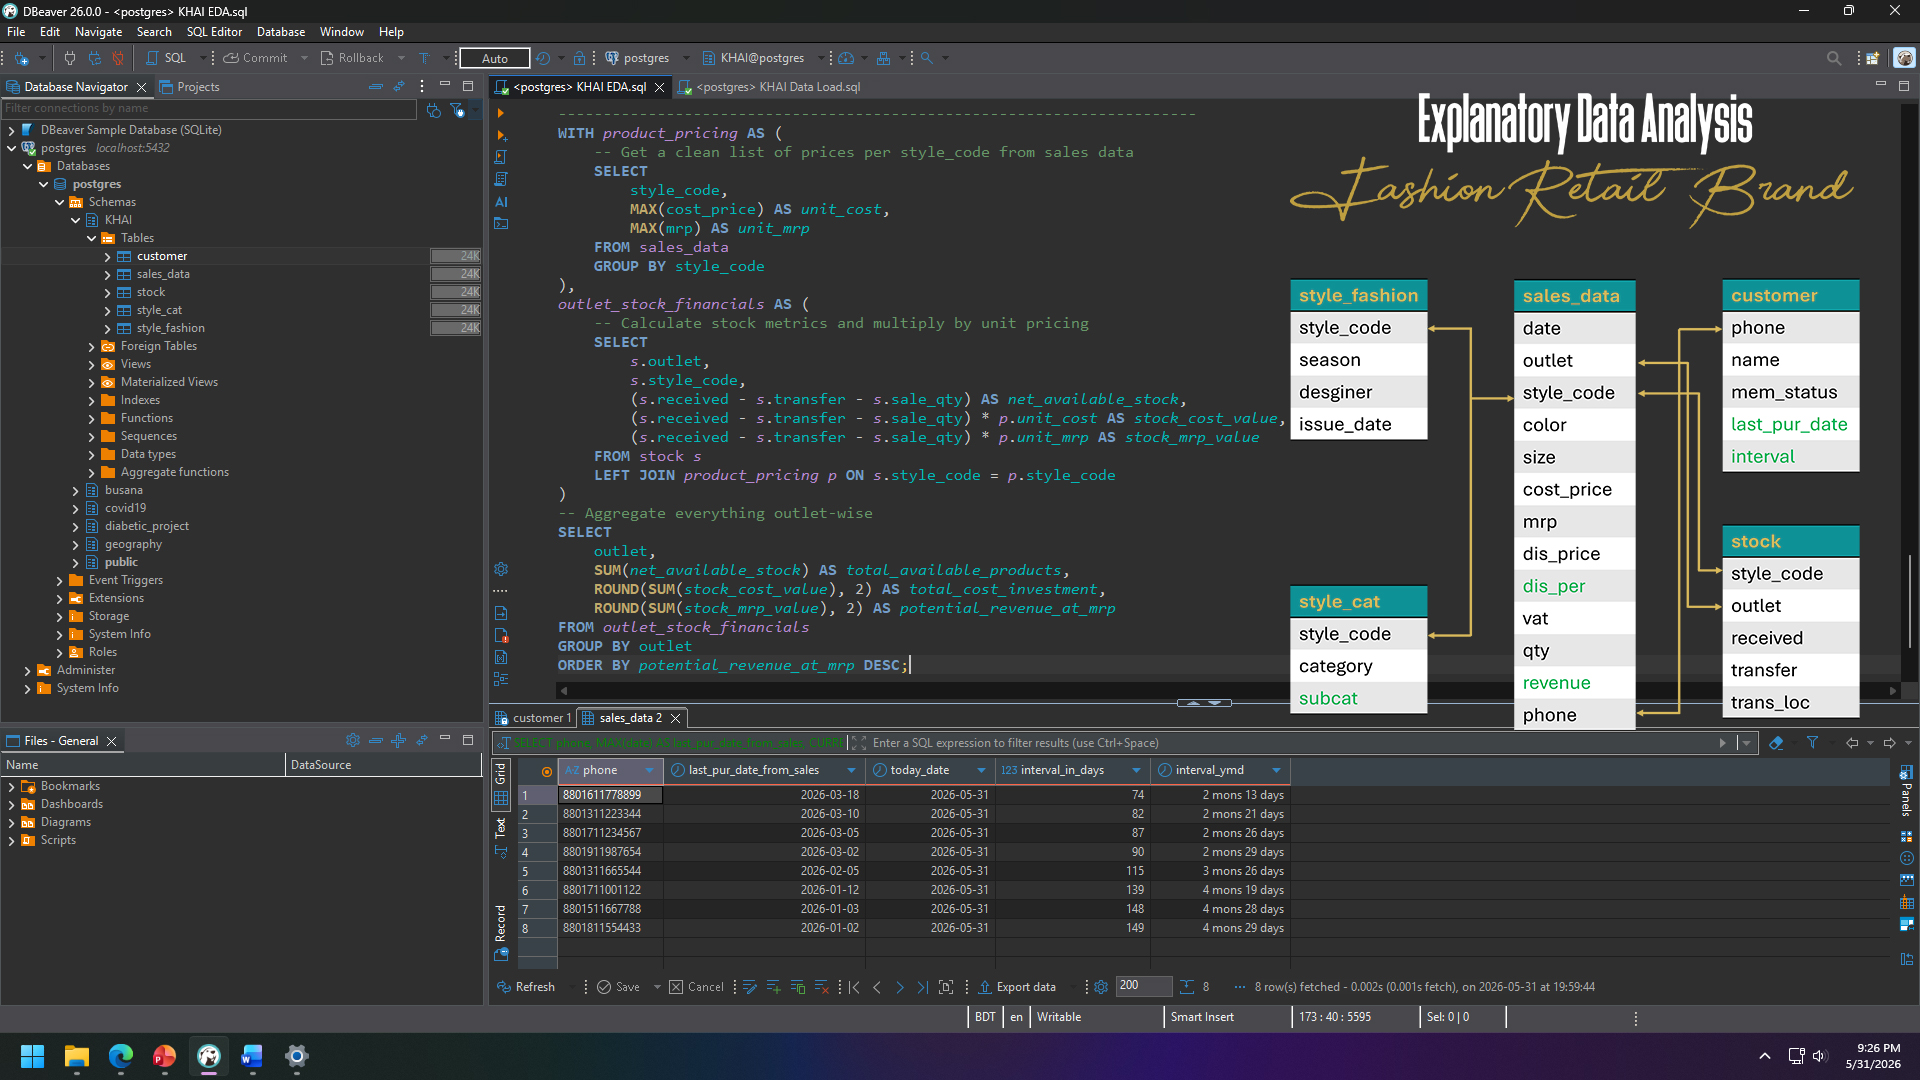Click the Rollback button

tap(352, 58)
